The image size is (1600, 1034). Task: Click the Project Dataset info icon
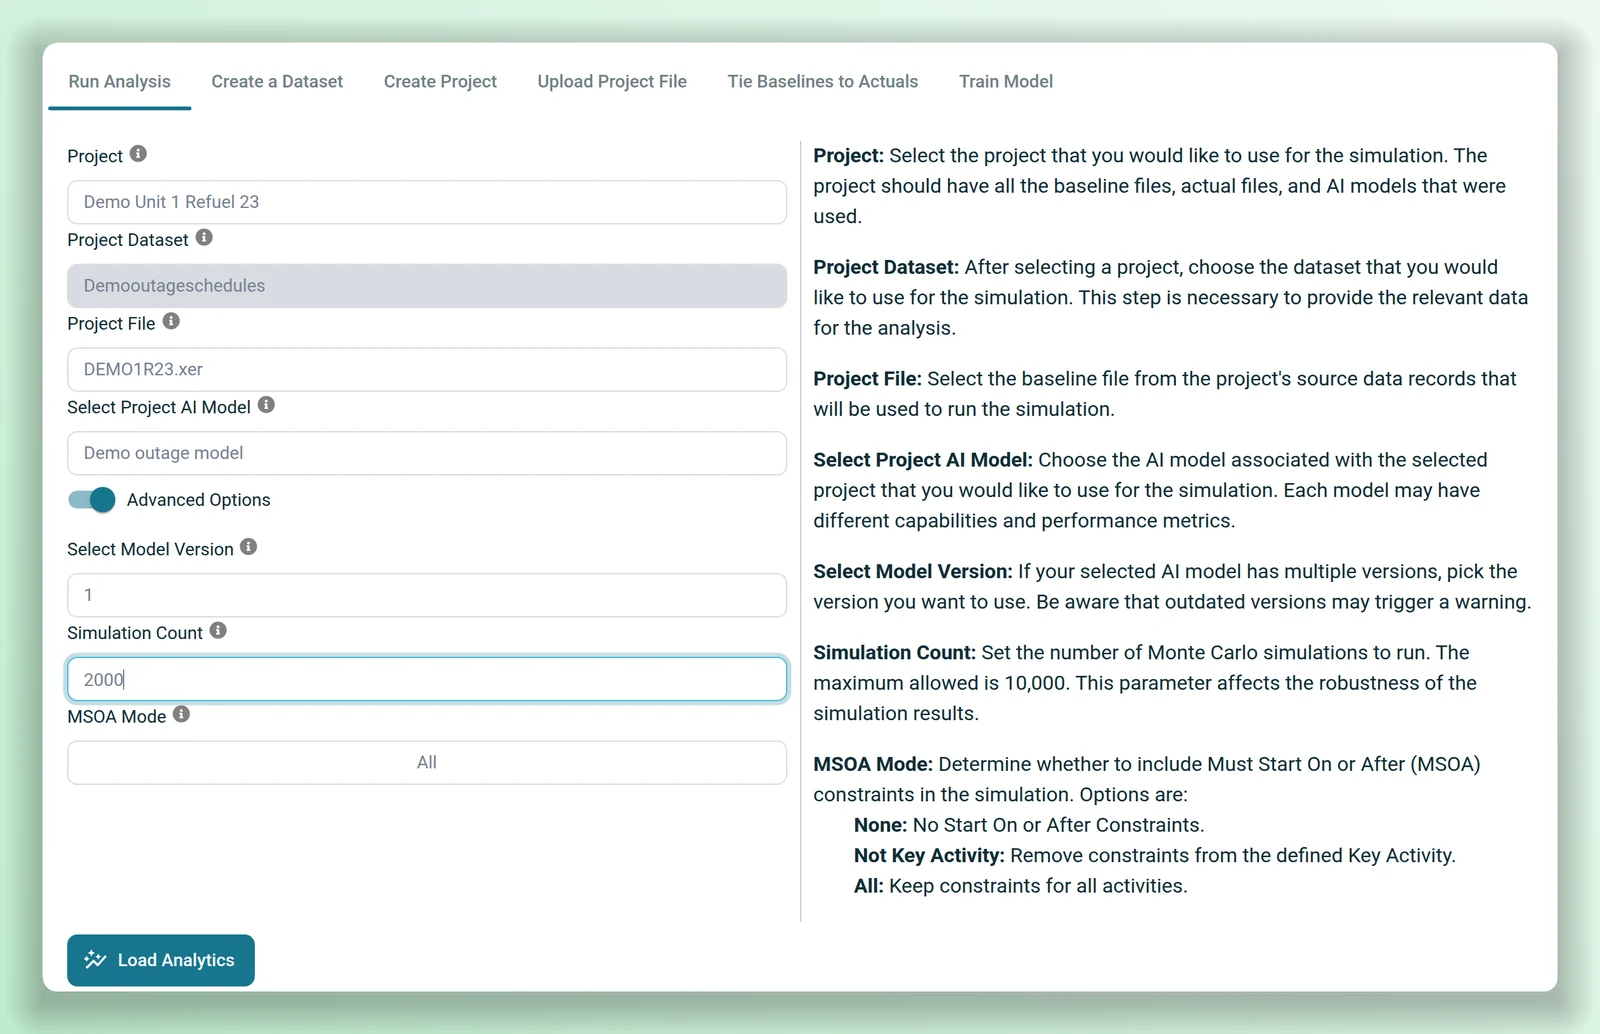[204, 238]
